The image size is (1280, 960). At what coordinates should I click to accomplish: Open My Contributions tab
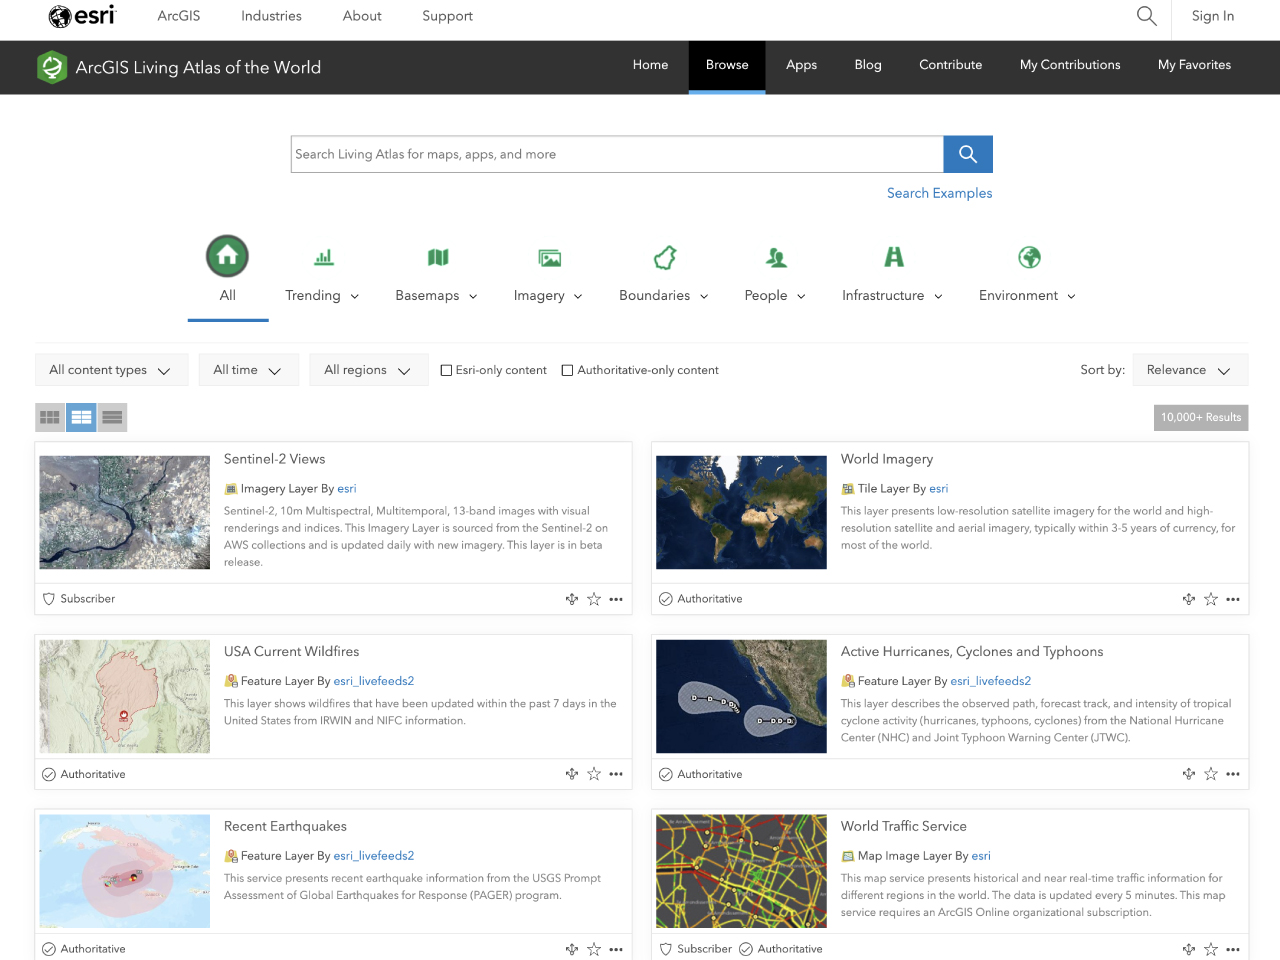[1070, 65]
